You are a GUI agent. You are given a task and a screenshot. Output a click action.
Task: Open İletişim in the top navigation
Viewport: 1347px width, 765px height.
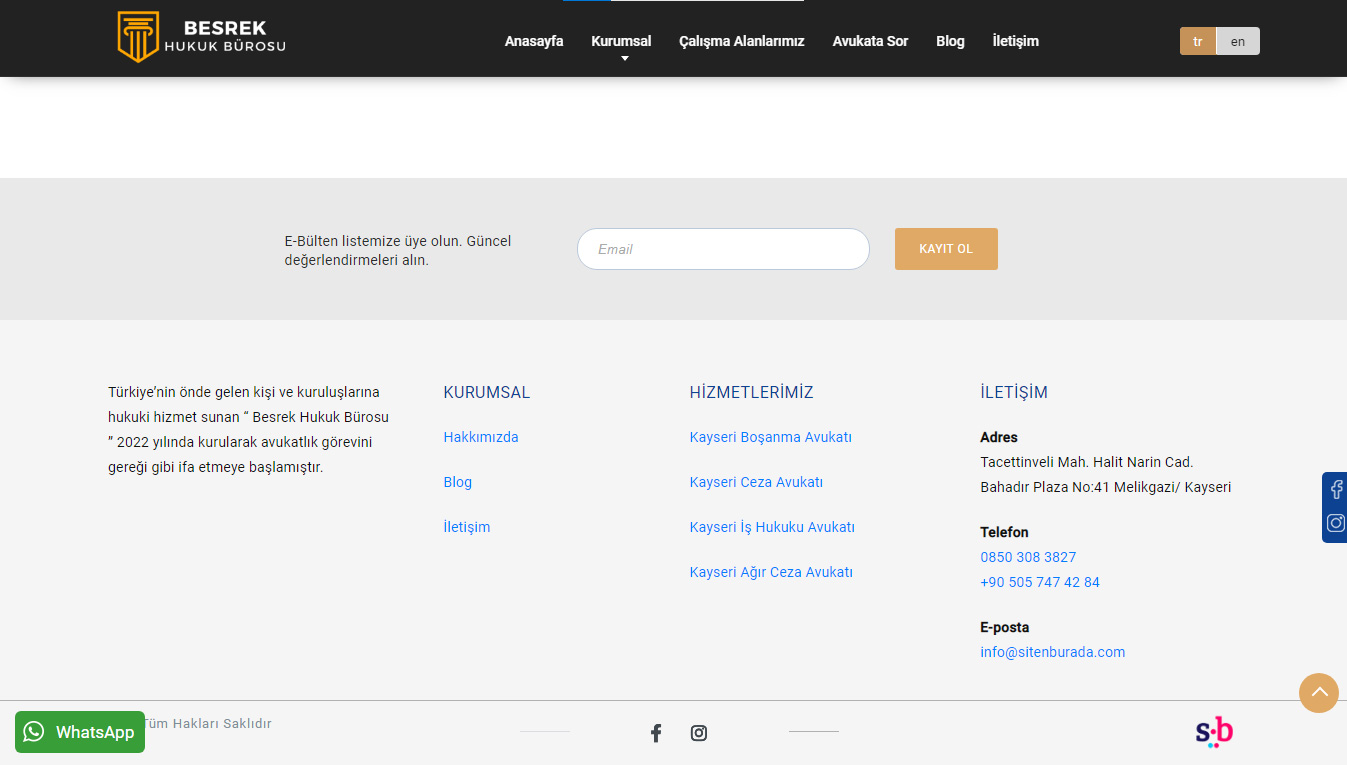(1015, 41)
